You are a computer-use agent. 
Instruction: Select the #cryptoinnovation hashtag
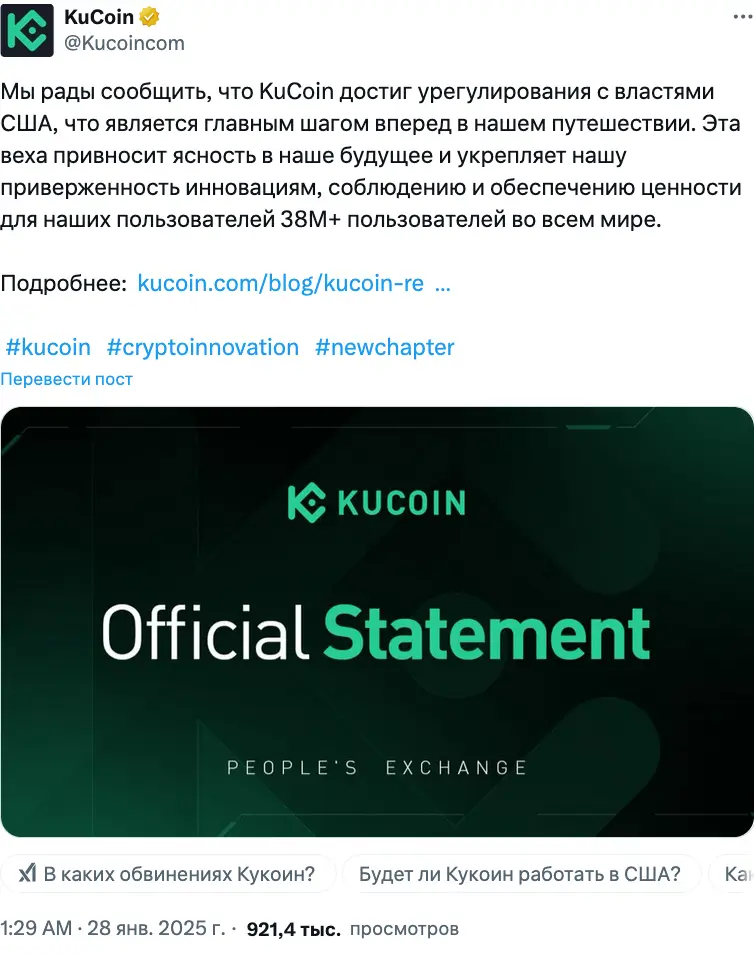click(203, 347)
